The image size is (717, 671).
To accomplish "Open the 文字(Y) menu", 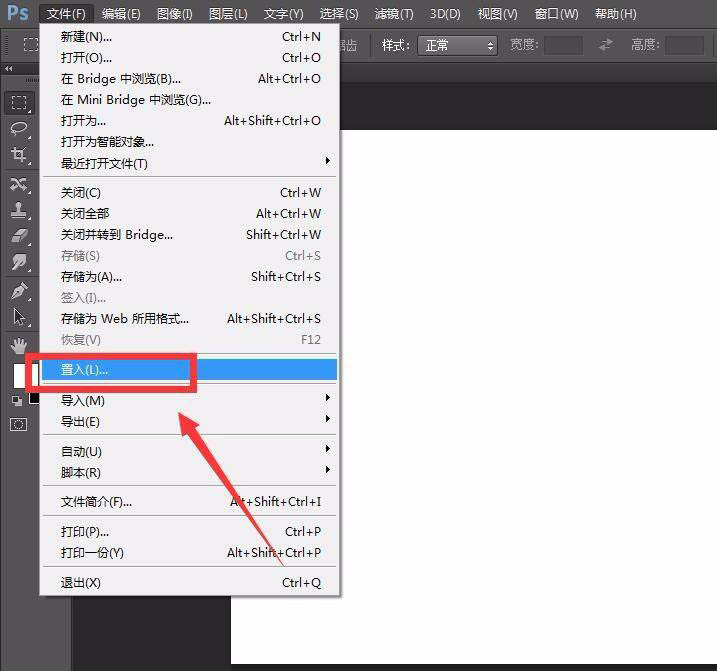I will point(284,14).
